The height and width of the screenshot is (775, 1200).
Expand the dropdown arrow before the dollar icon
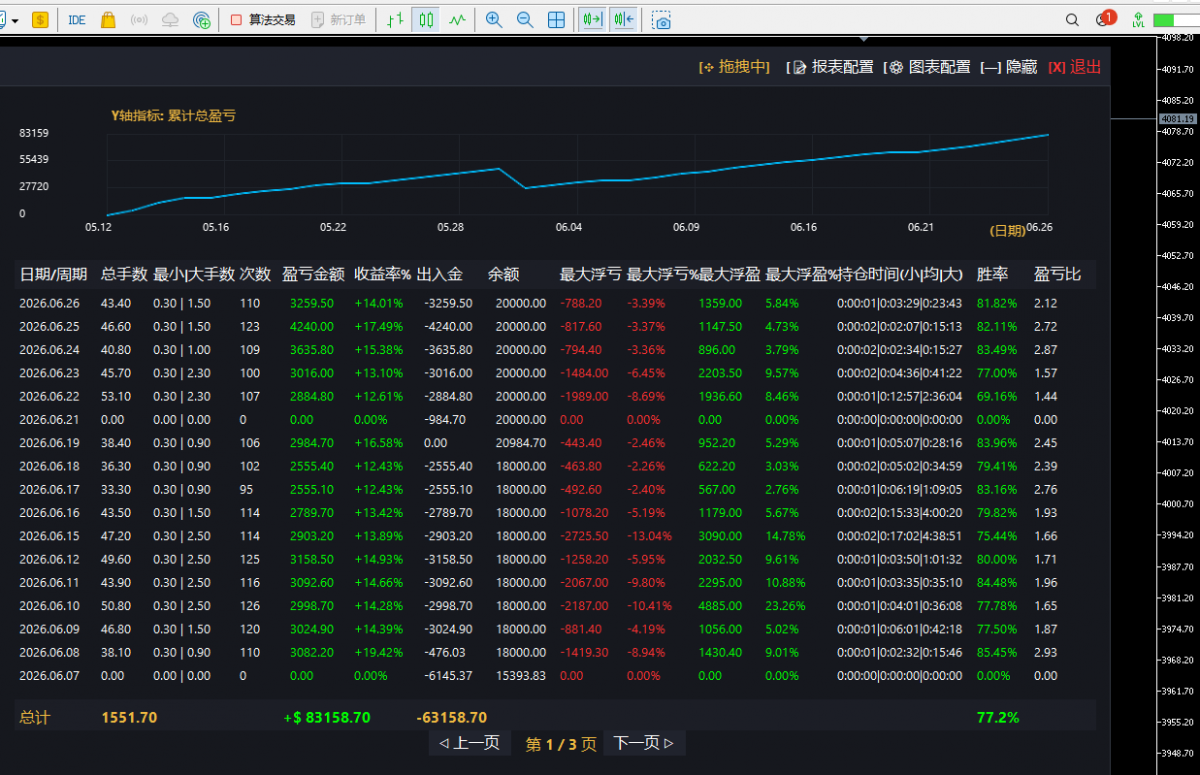[16, 19]
